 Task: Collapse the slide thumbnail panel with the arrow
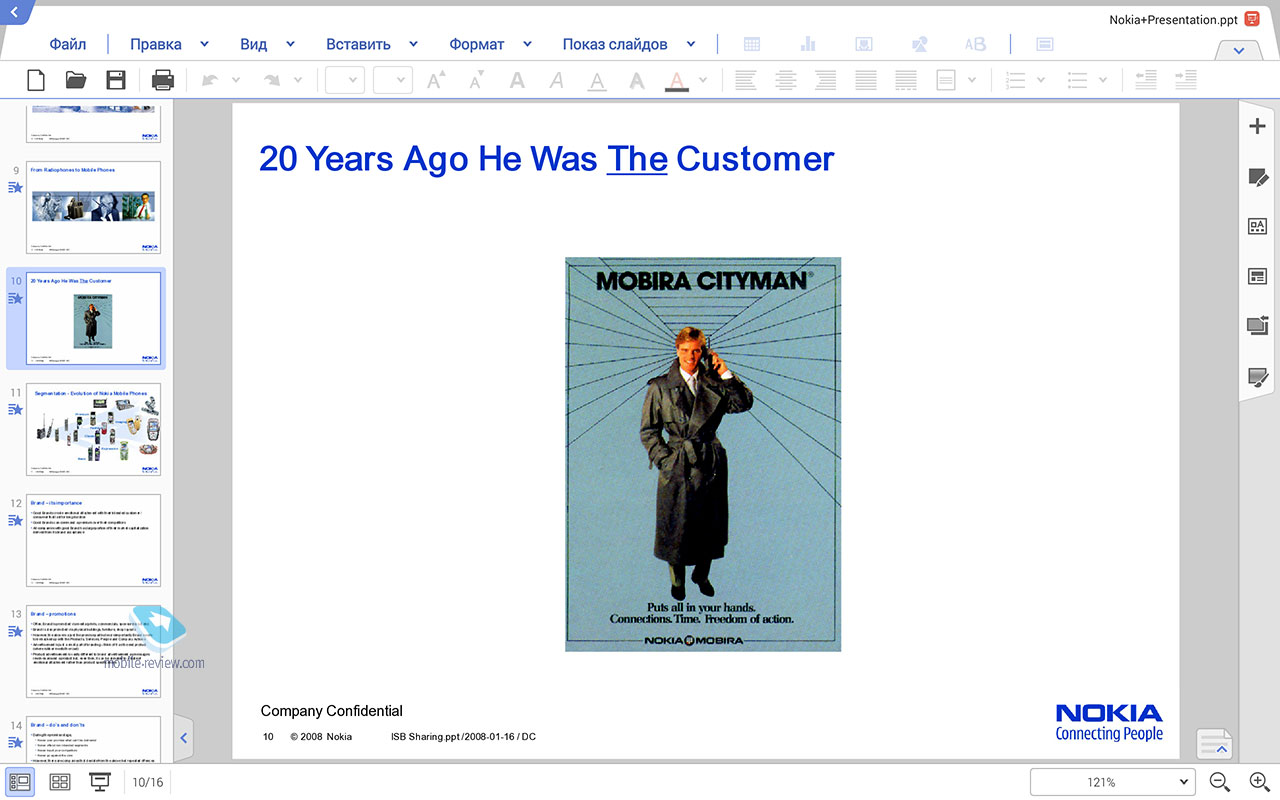(x=183, y=738)
